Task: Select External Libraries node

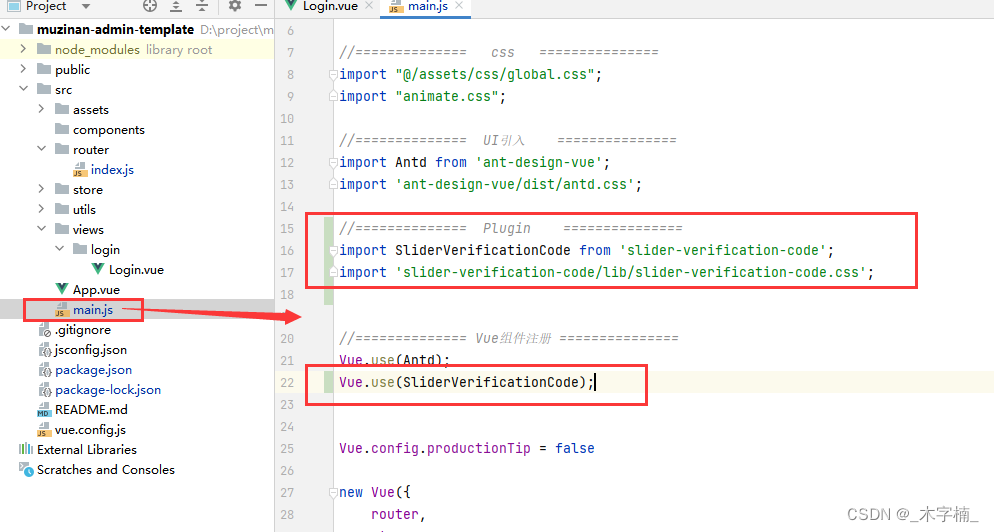Action: coord(87,450)
